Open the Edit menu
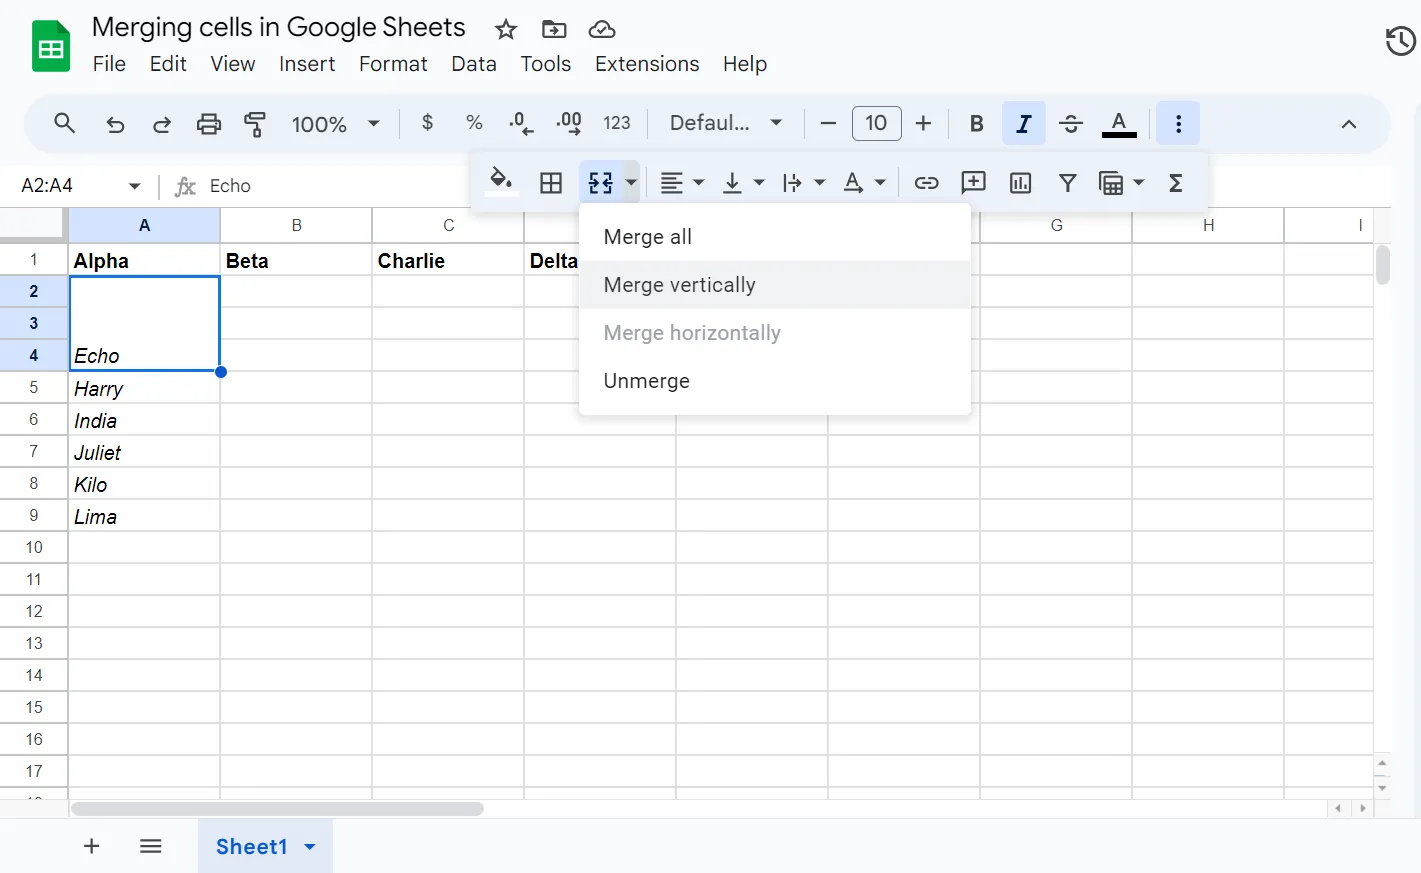This screenshot has width=1421, height=873. click(x=168, y=64)
